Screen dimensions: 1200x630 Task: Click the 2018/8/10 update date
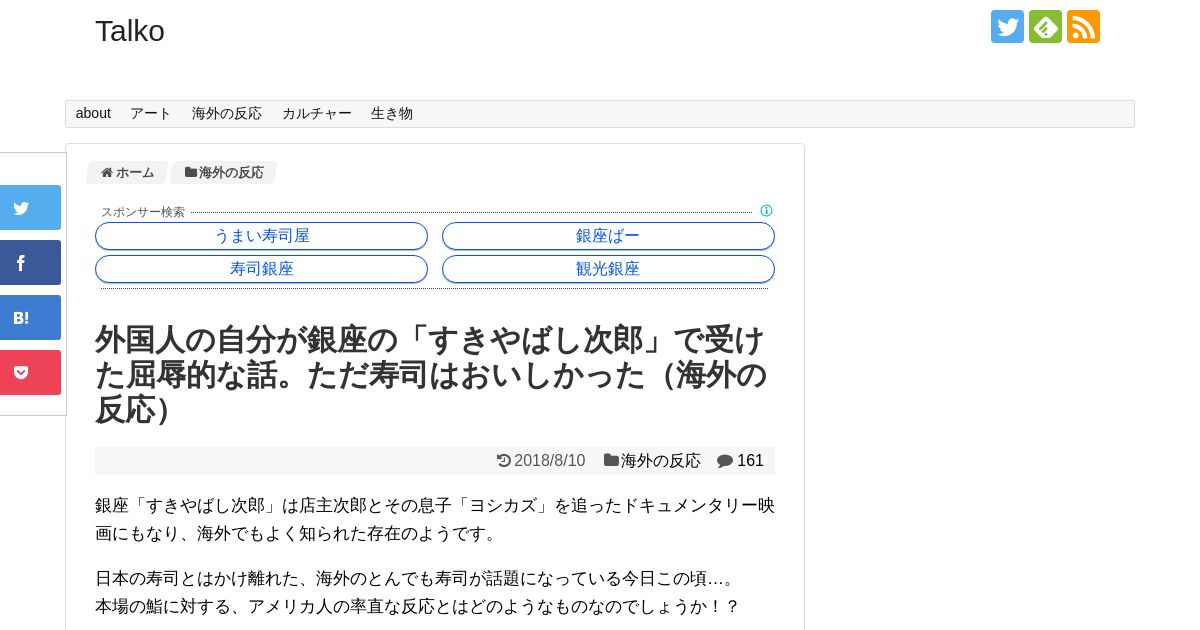tap(549, 461)
